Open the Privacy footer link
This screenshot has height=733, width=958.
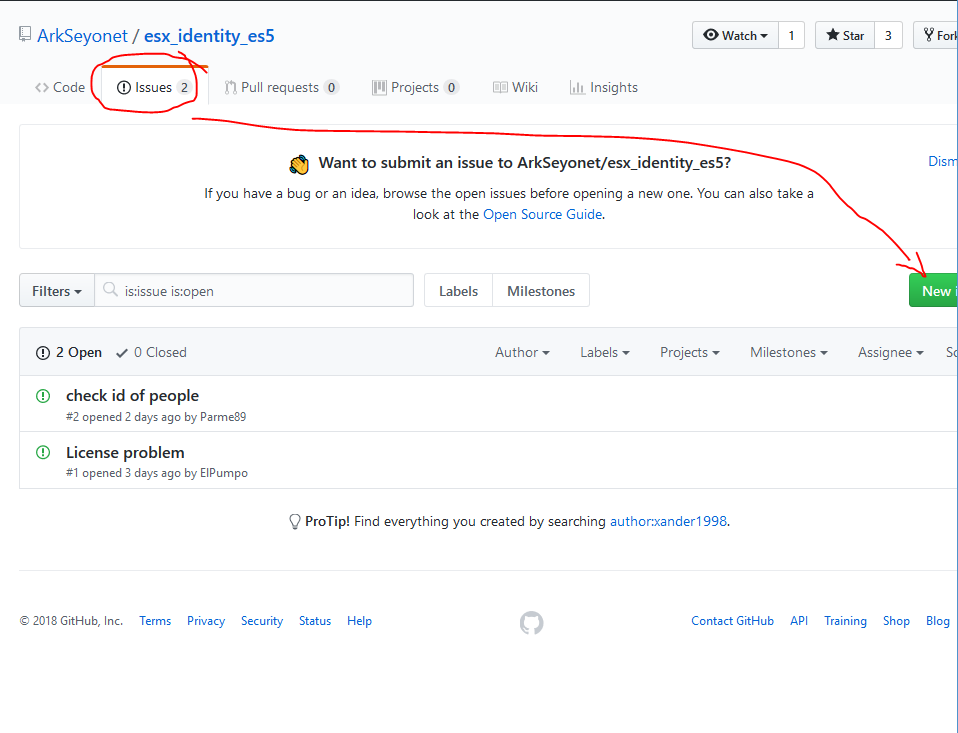(x=206, y=621)
